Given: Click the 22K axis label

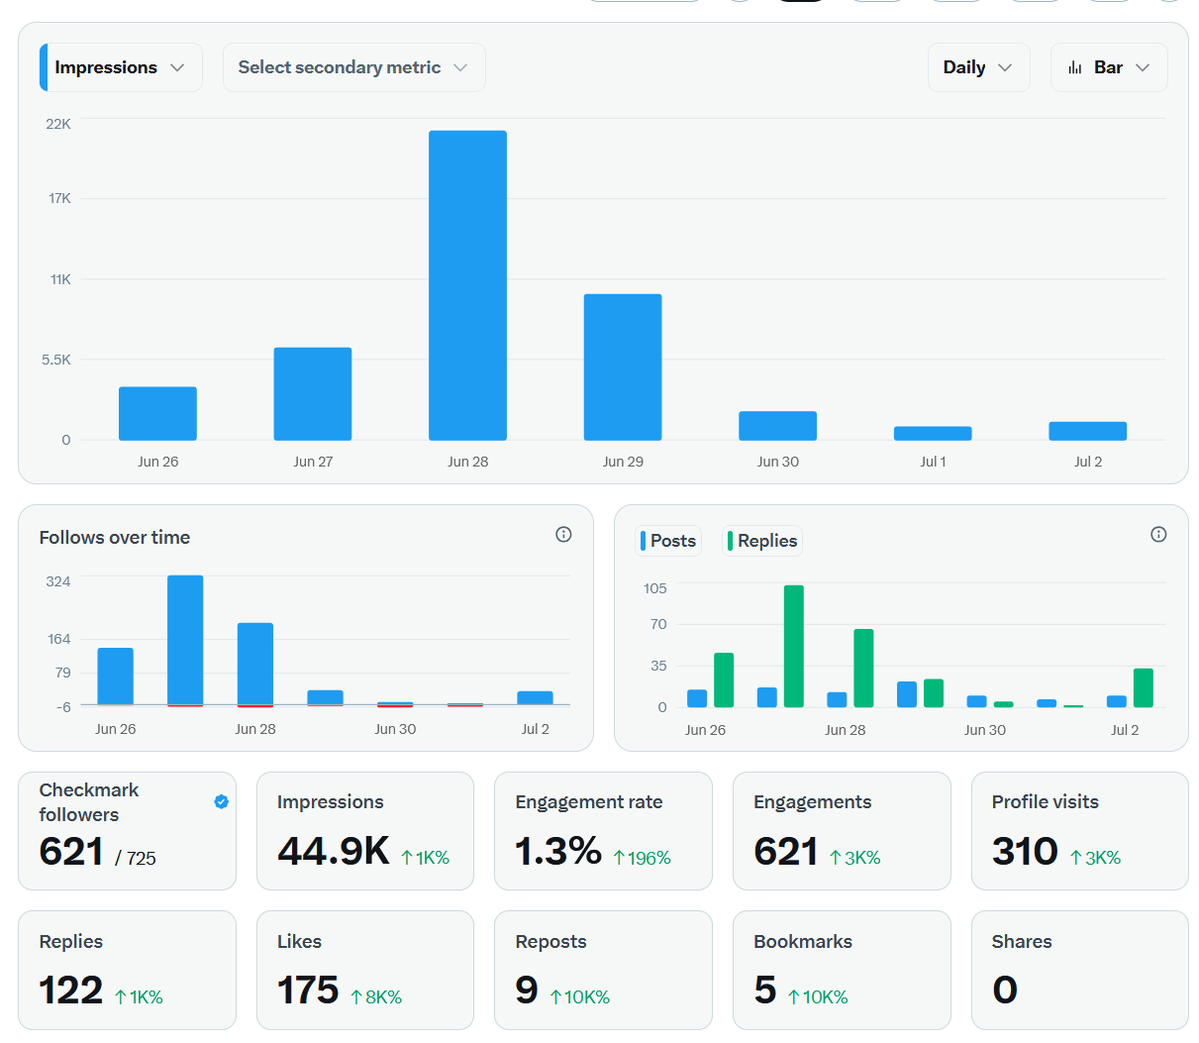Looking at the screenshot, I should [x=58, y=124].
